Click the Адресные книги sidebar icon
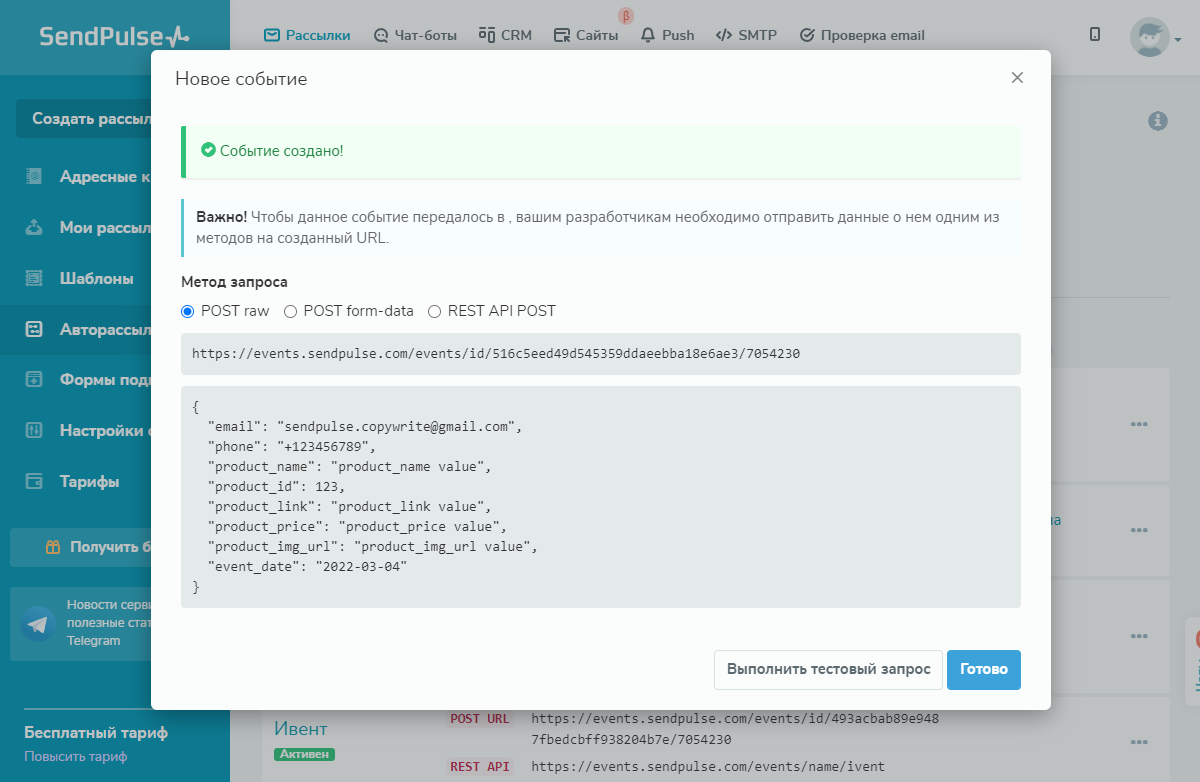Viewport: 1200px width, 782px height. [x=34, y=176]
